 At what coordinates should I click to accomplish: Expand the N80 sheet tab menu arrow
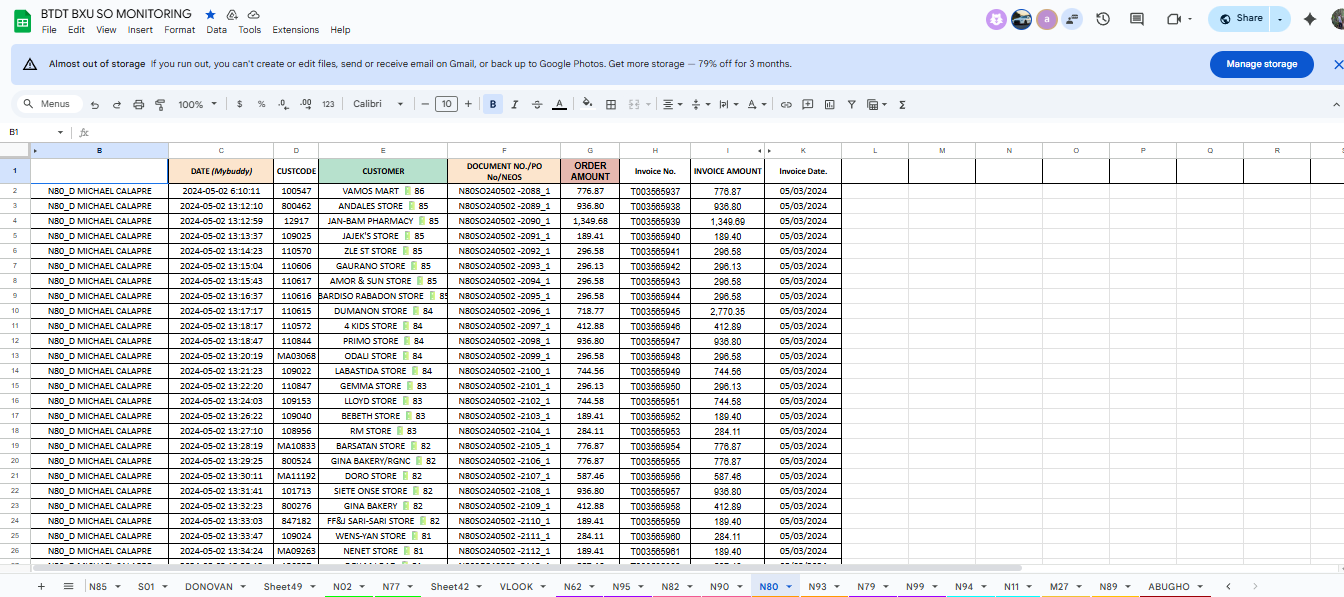(x=789, y=587)
